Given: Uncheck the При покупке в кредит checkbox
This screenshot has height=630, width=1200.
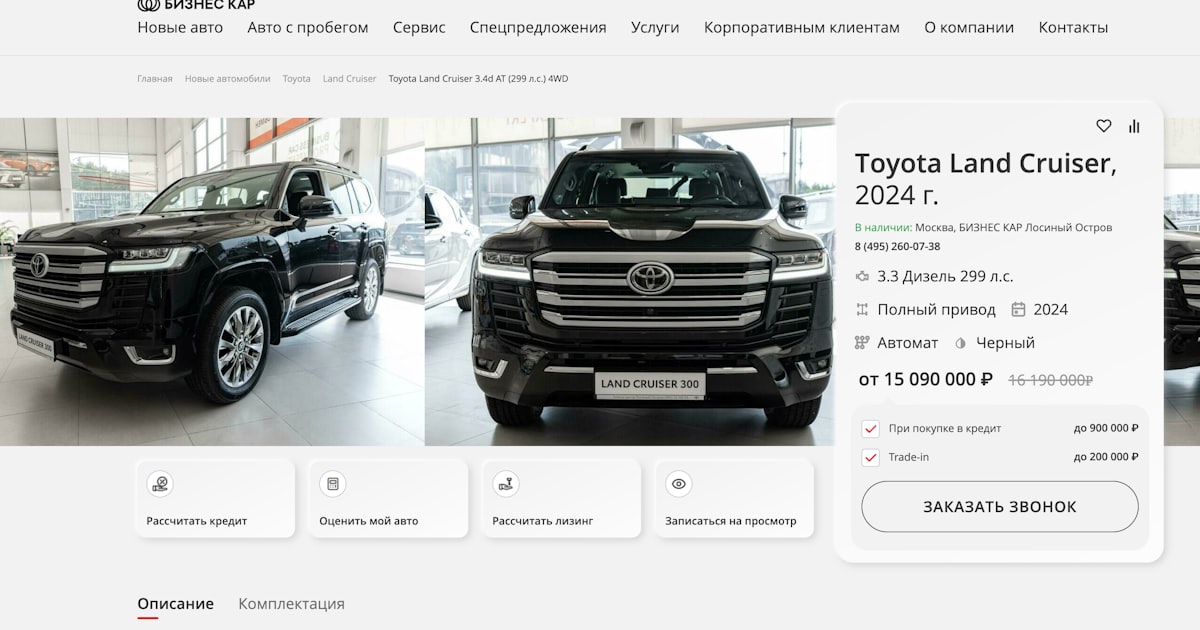Looking at the screenshot, I should 870,429.
